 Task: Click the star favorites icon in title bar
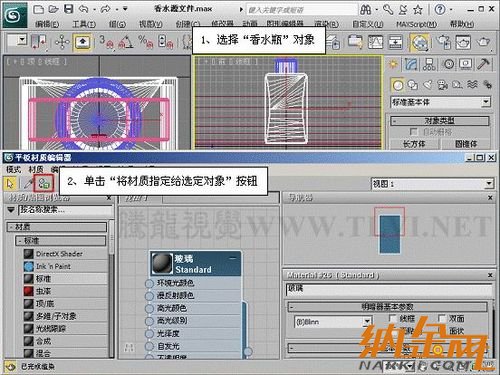click(x=418, y=10)
